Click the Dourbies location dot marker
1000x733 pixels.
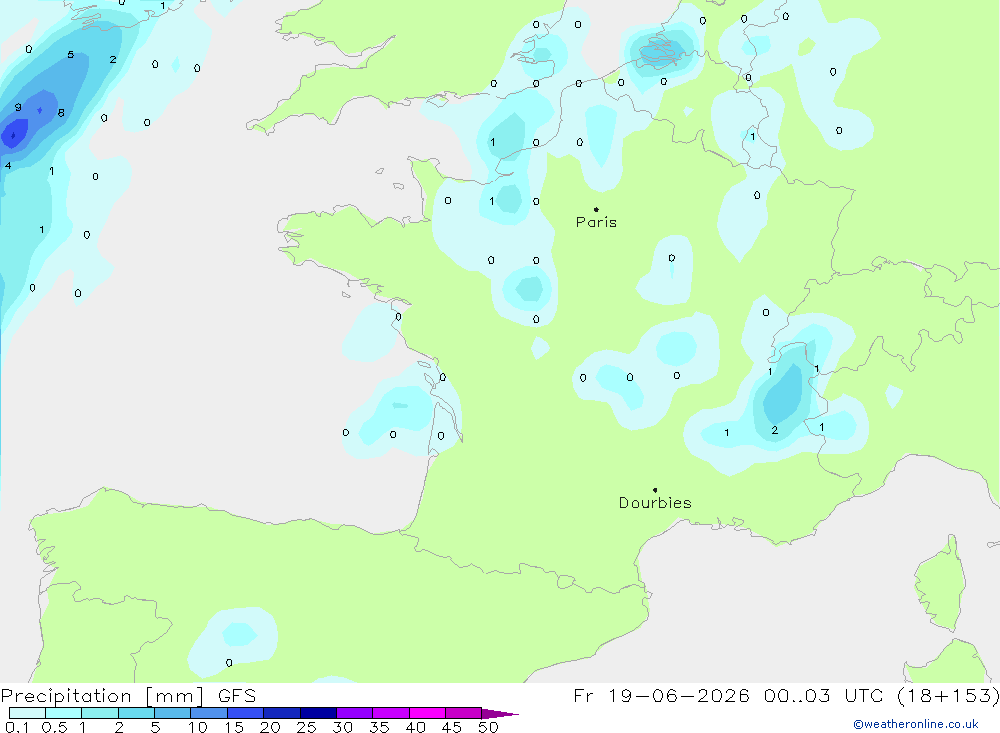(655, 490)
